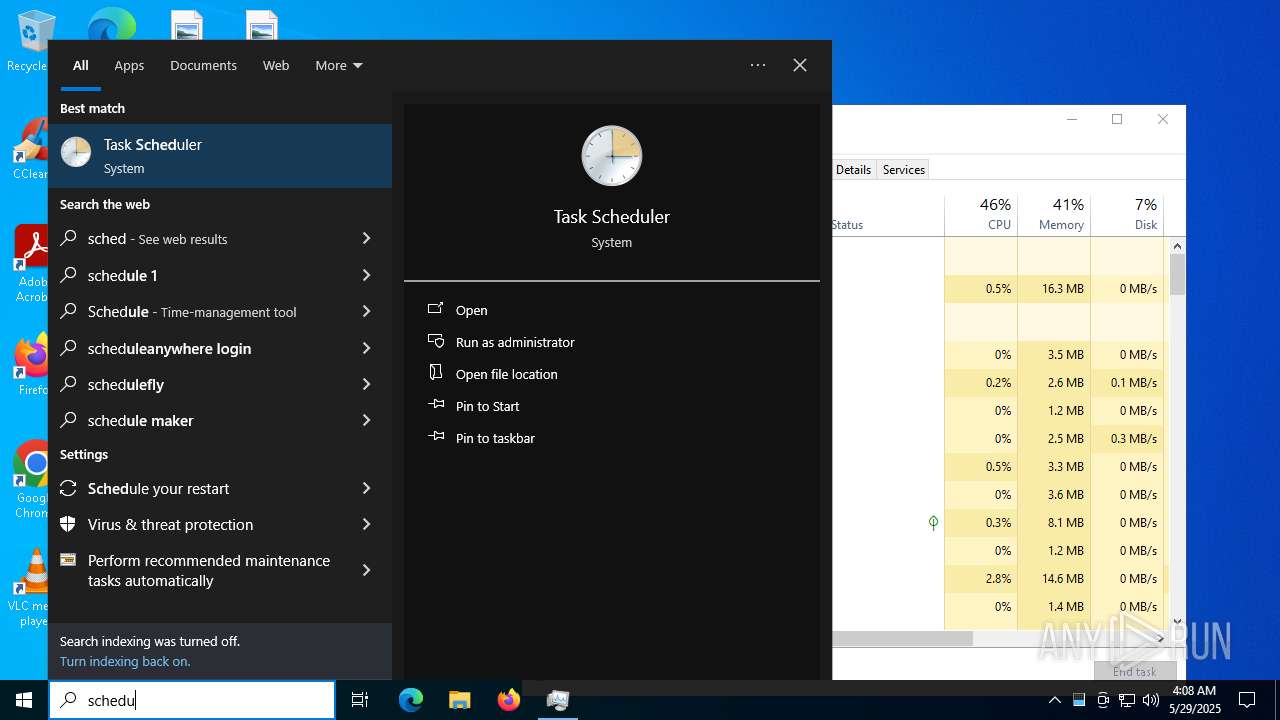Expand 'scheduleanywhere login' suggestion arrow
Screen dimensions: 1280x720
click(366, 348)
